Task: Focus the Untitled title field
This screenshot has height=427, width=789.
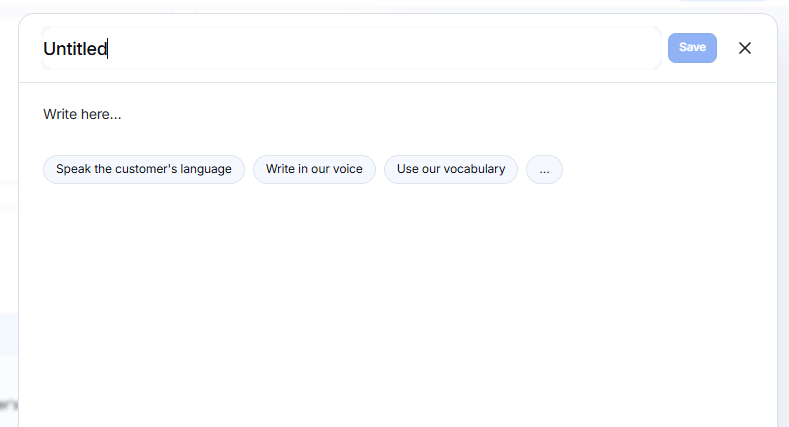Action: pyautogui.click(x=351, y=48)
